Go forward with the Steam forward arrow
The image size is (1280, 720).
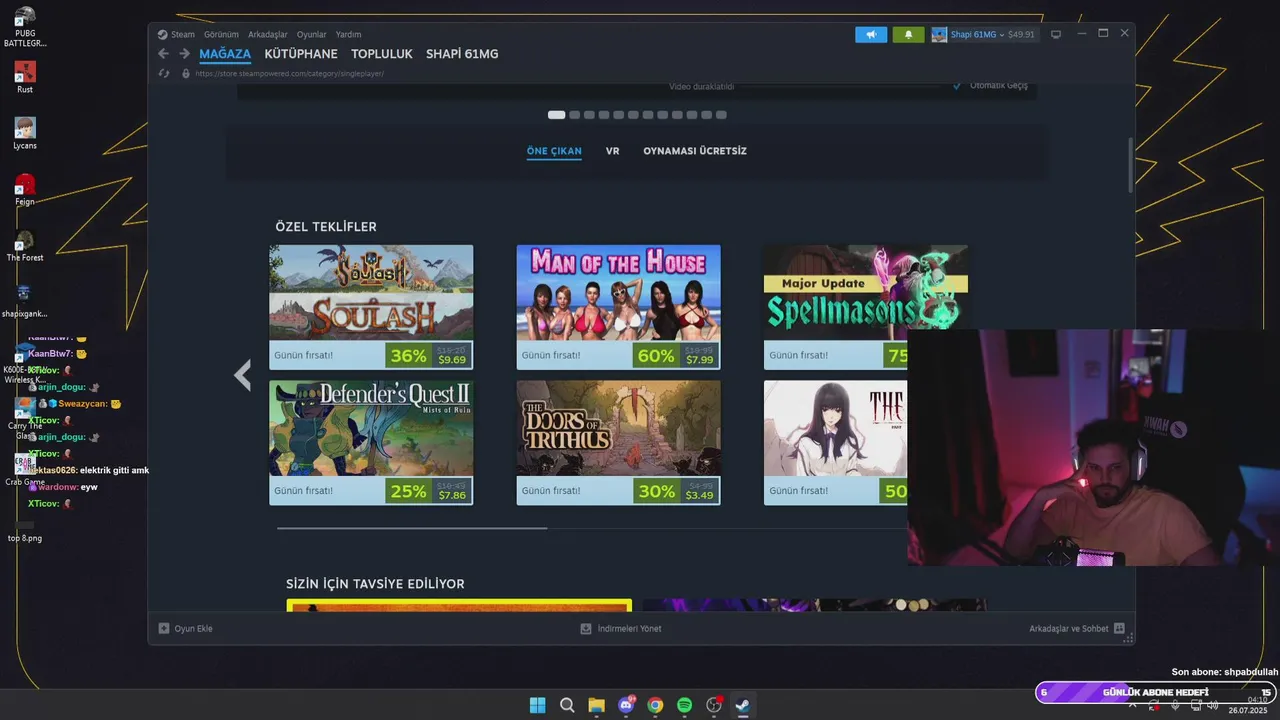click(184, 54)
